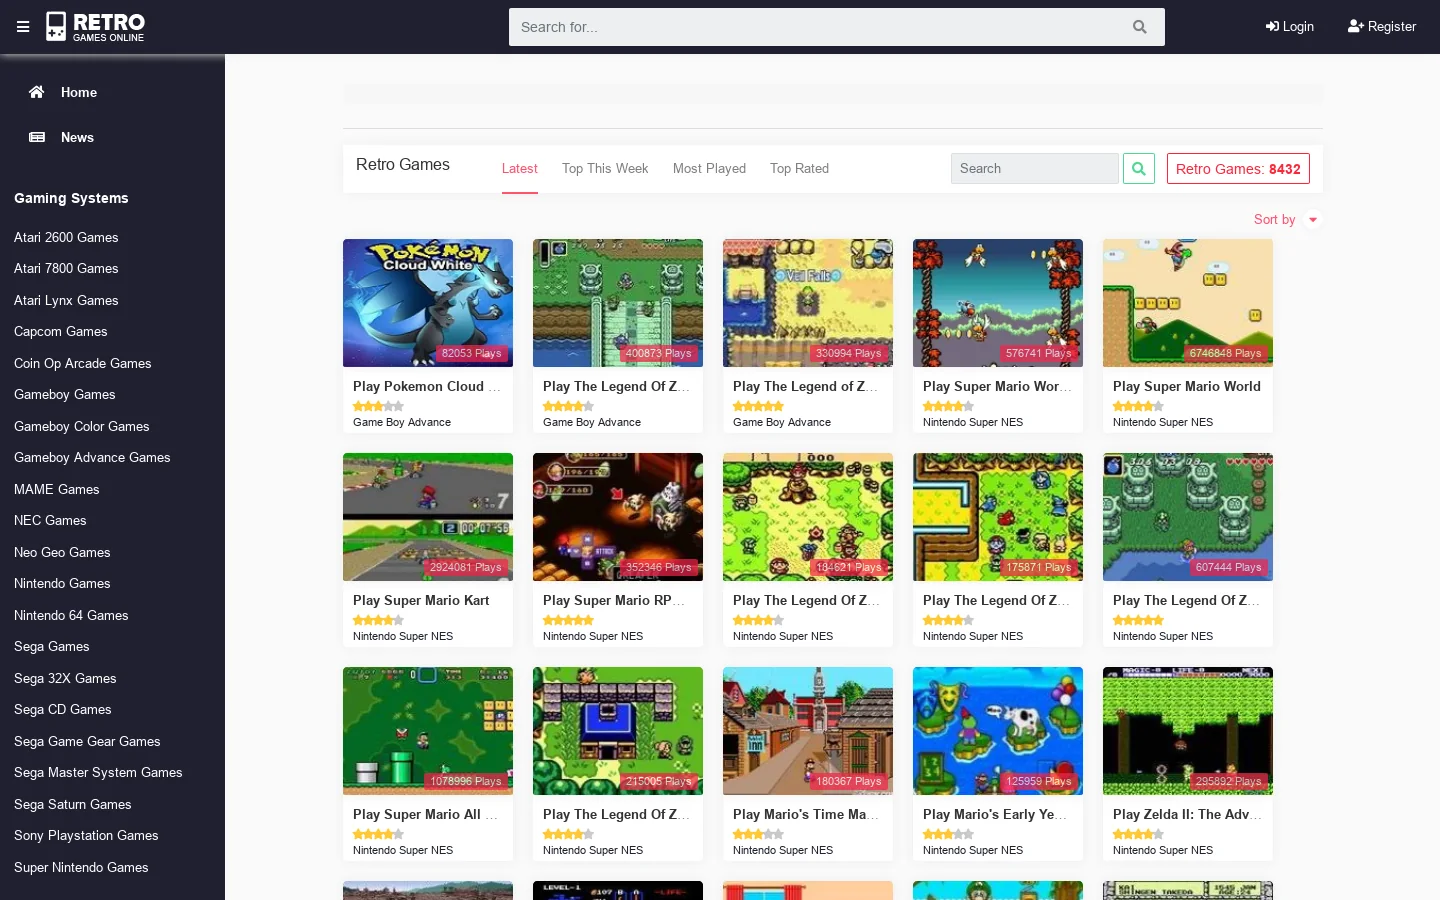The height and width of the screenshot is (900, 1440).
Task: Open Atari Lynx Games category
Action: pos(66,300)
